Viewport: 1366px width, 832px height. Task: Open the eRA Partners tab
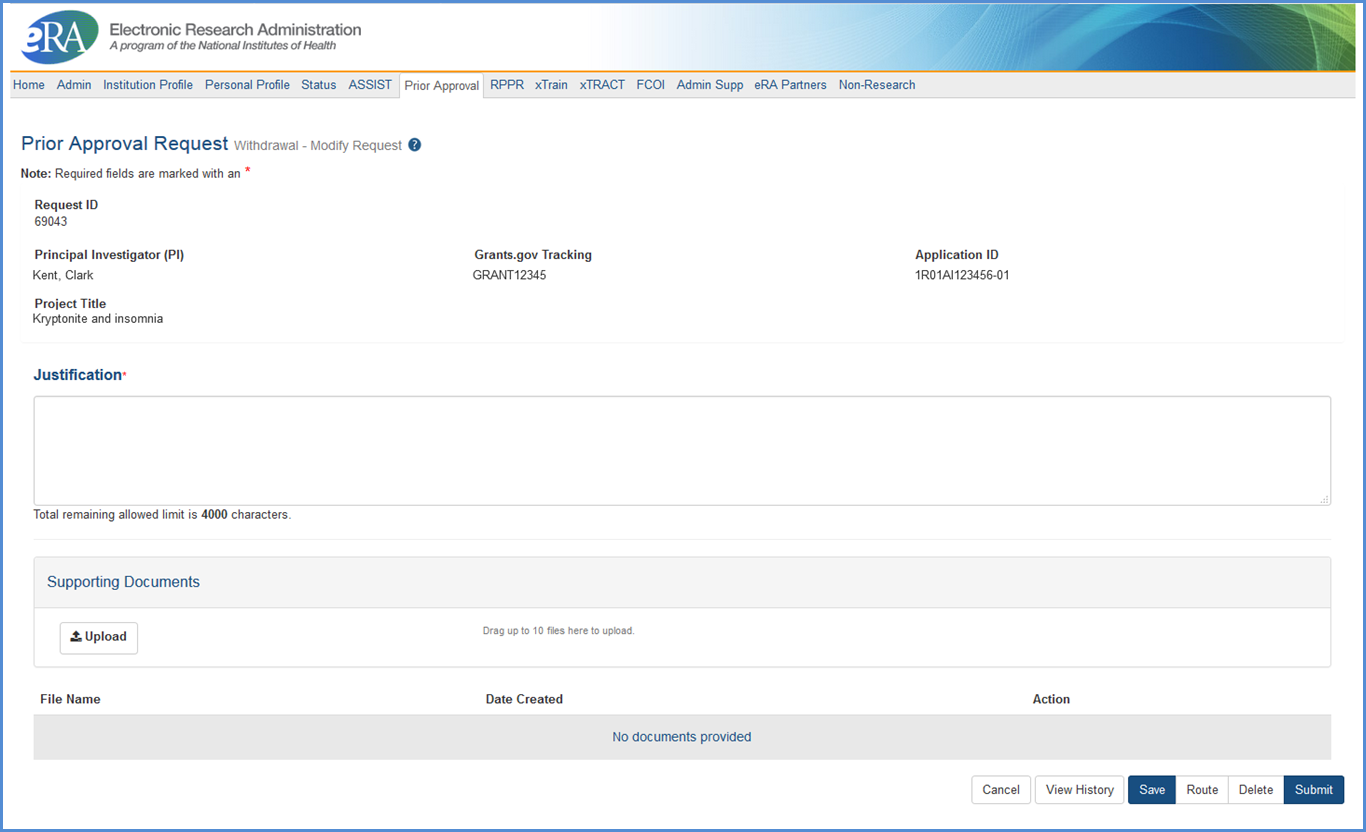click(790, 85)
